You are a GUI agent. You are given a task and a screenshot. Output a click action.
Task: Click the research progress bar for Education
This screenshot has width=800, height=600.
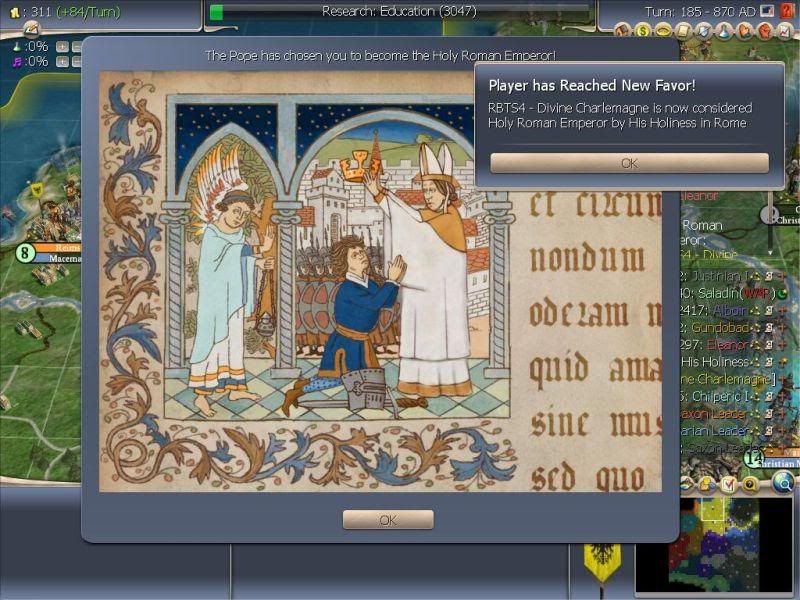(399, 11)
